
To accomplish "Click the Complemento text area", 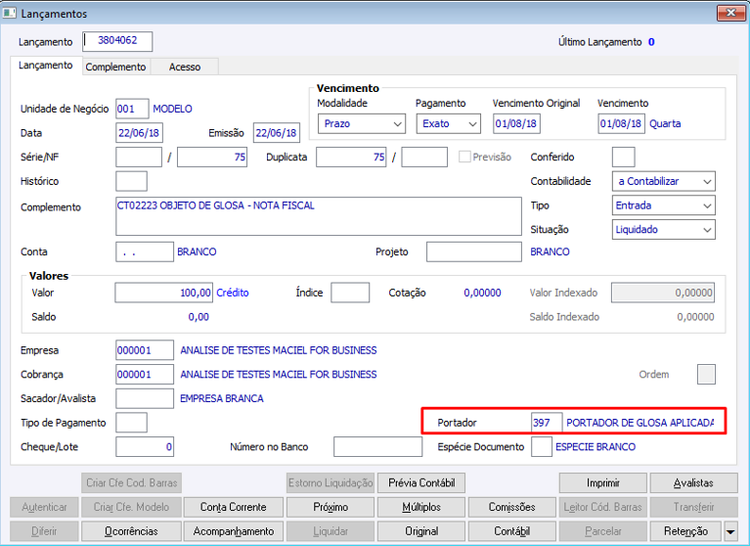I will 319,216.
